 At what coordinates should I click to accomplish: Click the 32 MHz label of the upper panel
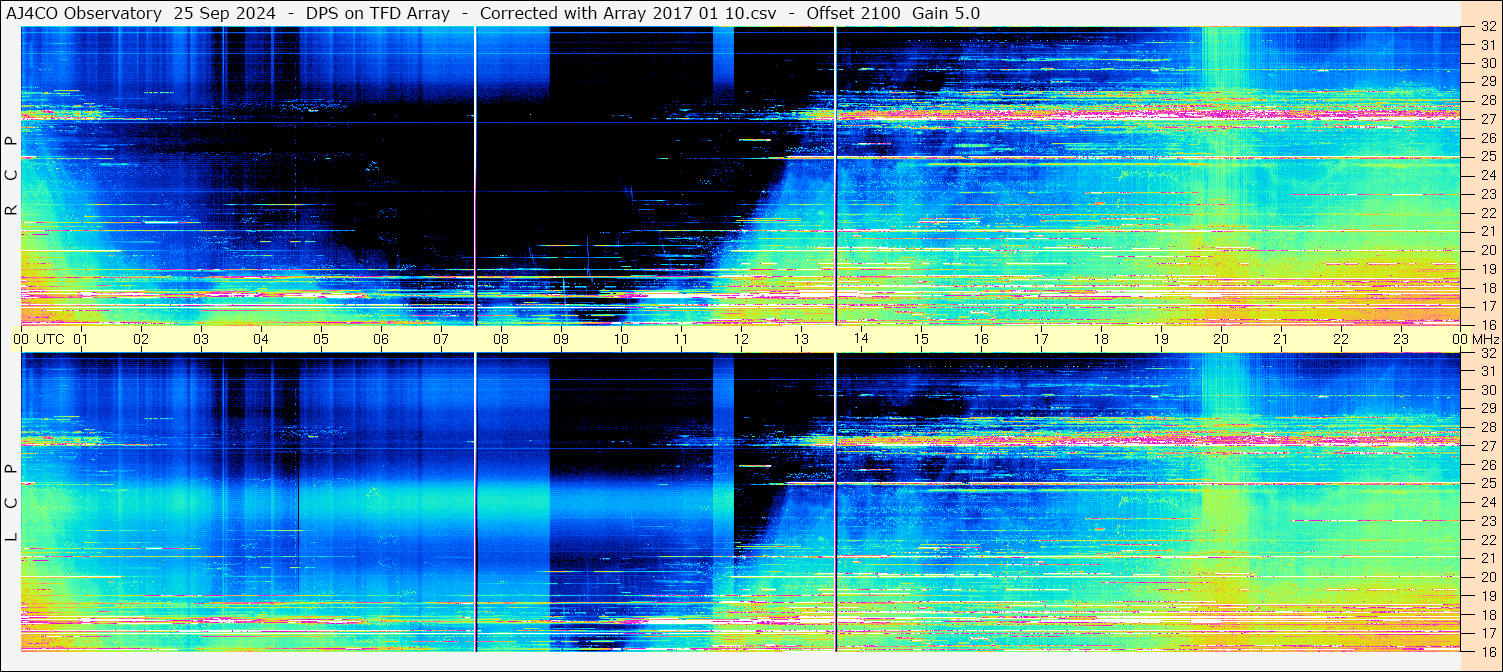point(1487,27)
